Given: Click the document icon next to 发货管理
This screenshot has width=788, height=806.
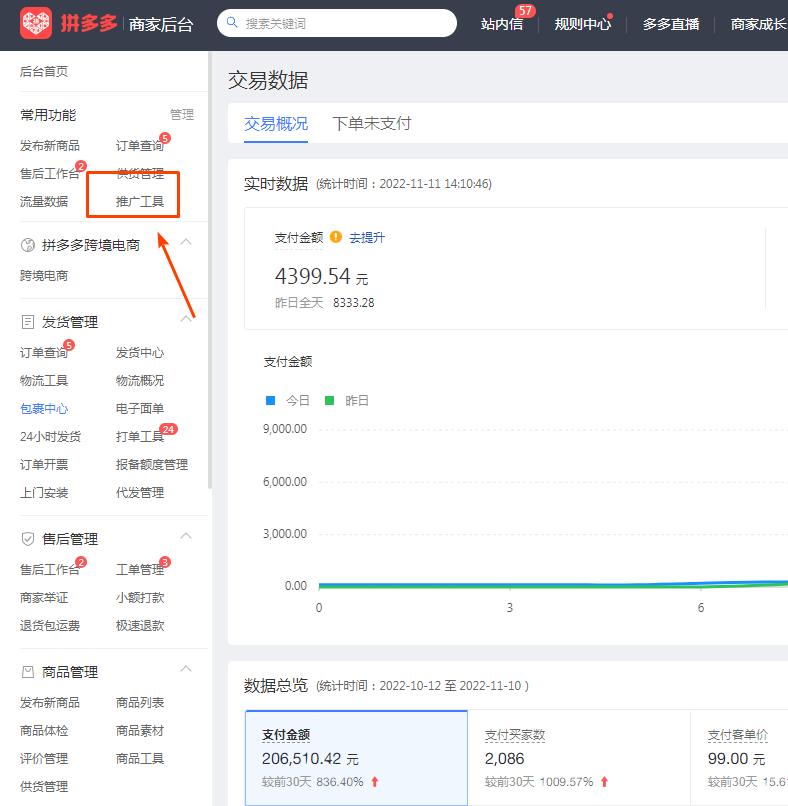Looking at the screenshot, I should tap(28, 322).
